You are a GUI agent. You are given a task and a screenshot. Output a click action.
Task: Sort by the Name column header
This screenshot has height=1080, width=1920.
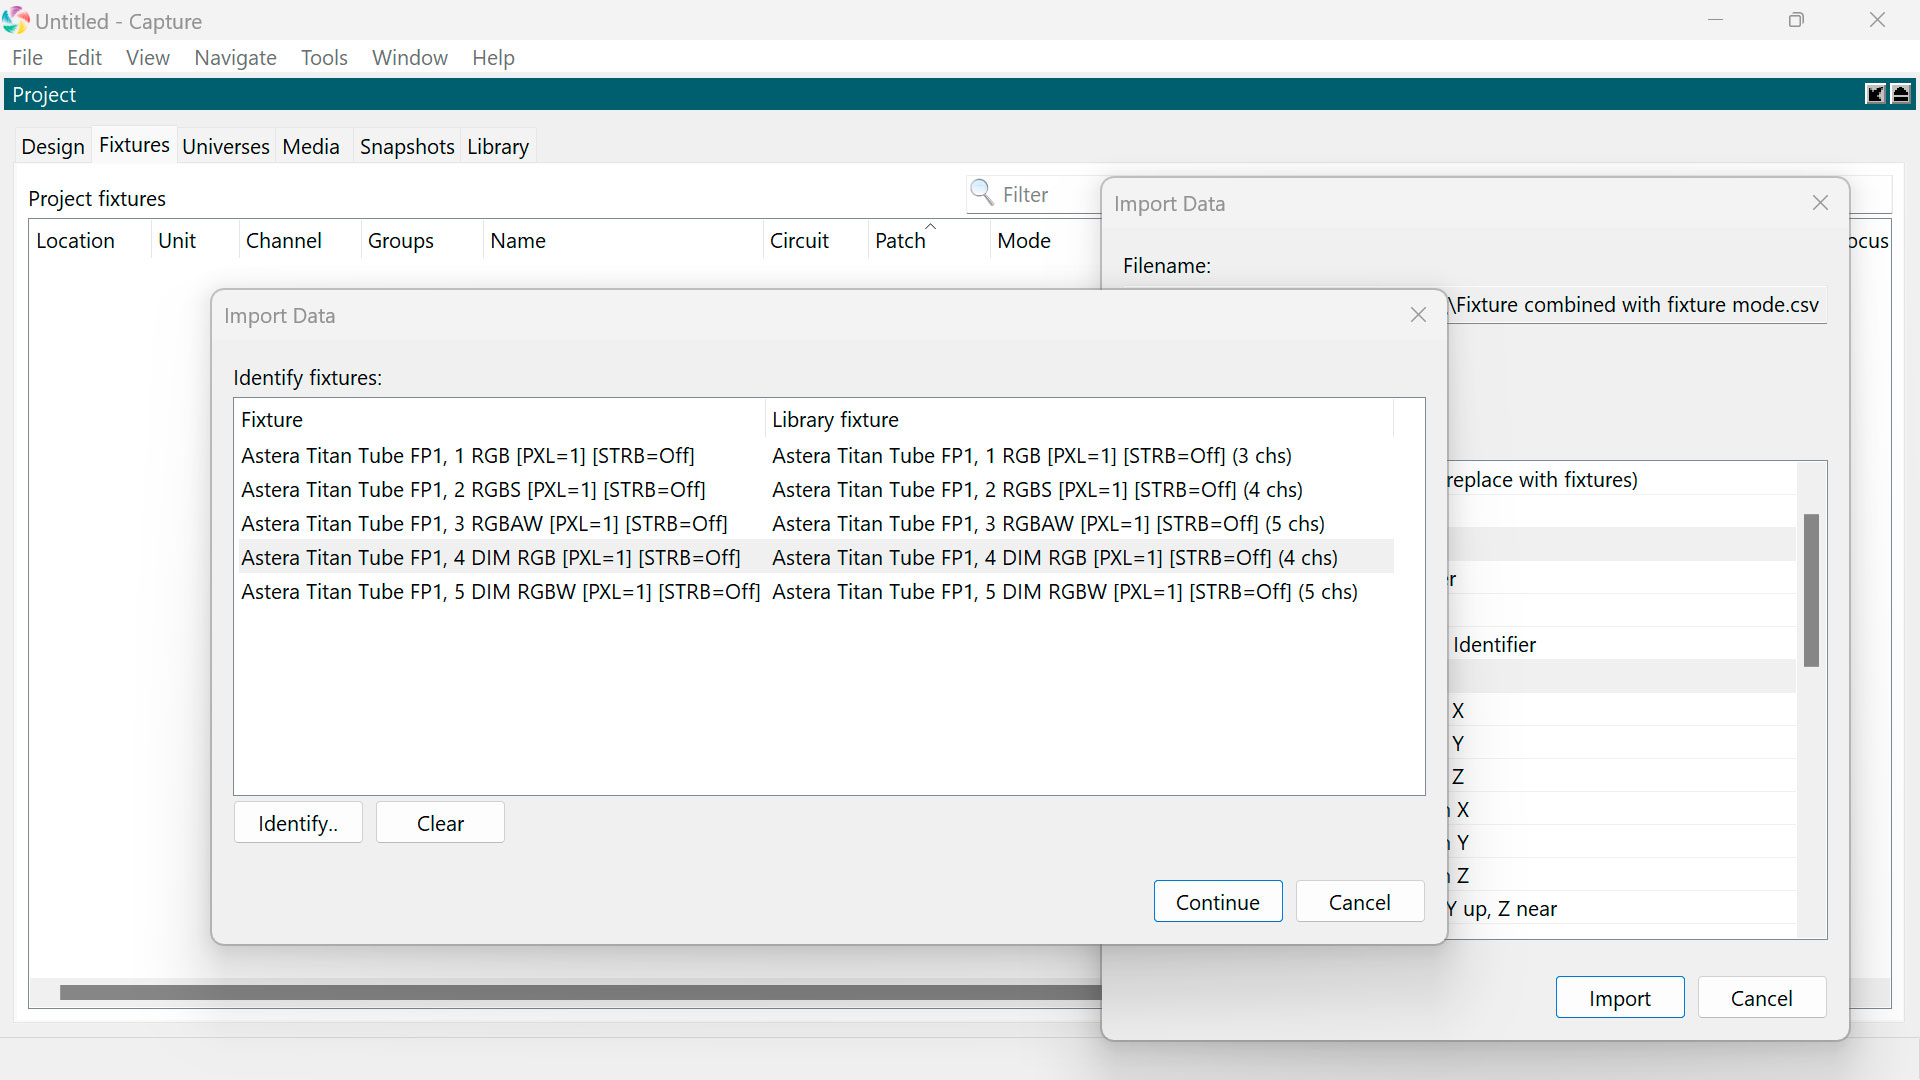[623, 241]
